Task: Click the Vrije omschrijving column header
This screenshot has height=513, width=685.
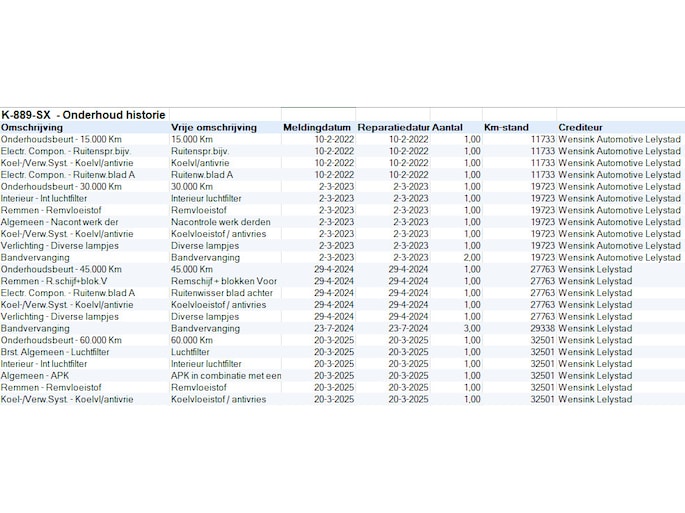Action: click(213, 128)
